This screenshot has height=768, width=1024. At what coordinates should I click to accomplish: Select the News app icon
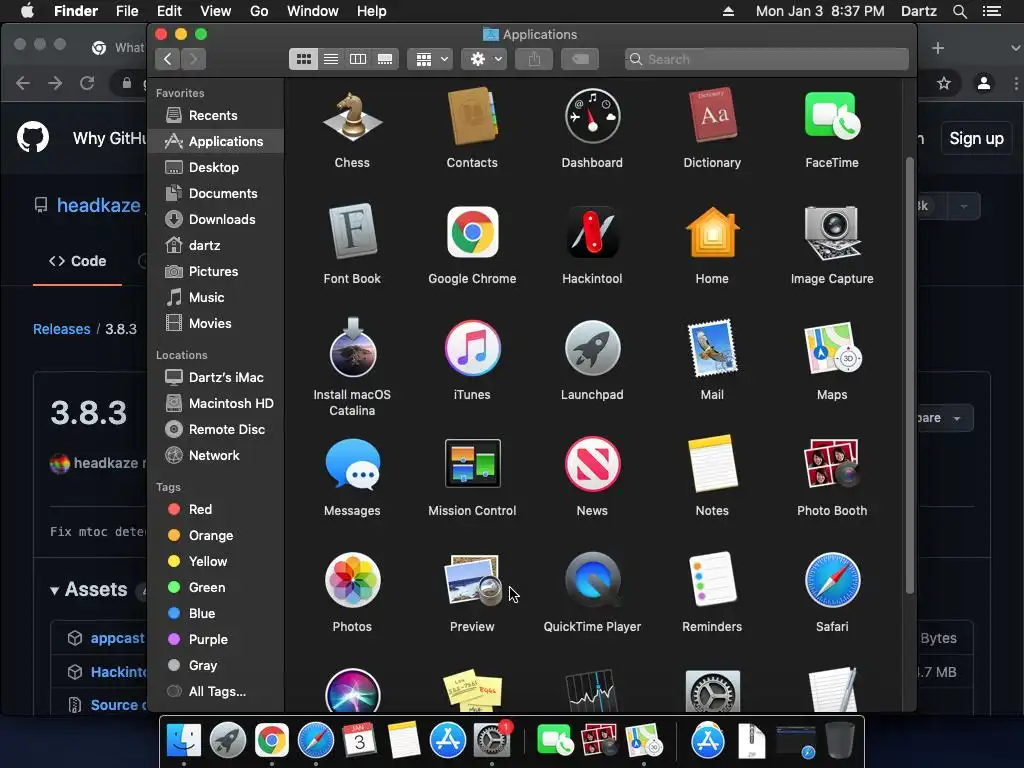click(592, 464)
